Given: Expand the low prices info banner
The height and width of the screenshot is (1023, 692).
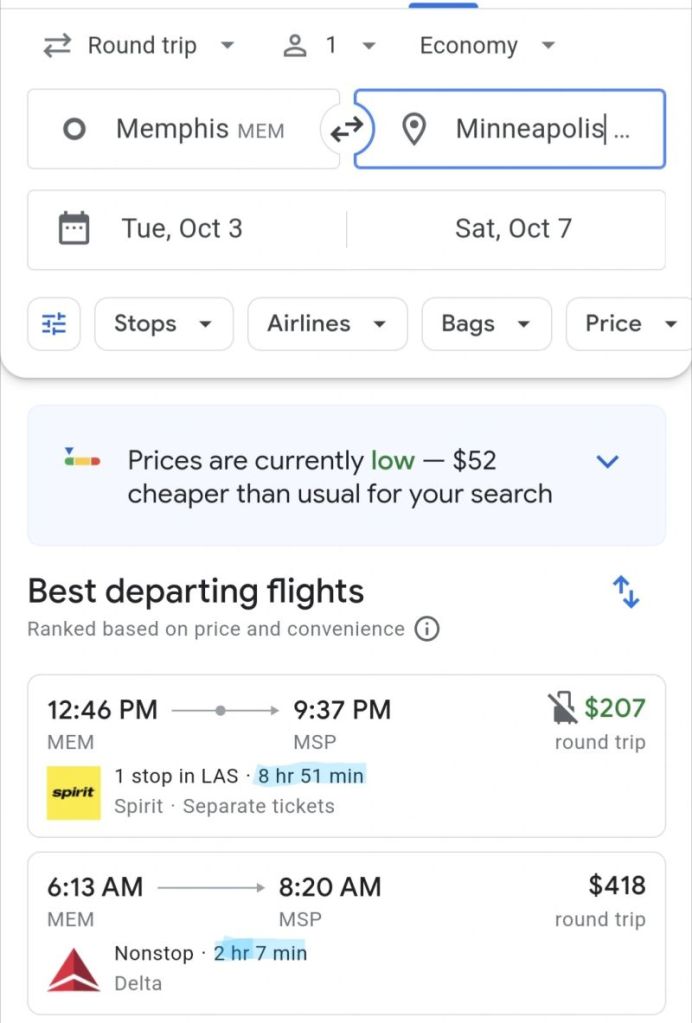Looking at the screenshot, I should (x=608, y=461).
